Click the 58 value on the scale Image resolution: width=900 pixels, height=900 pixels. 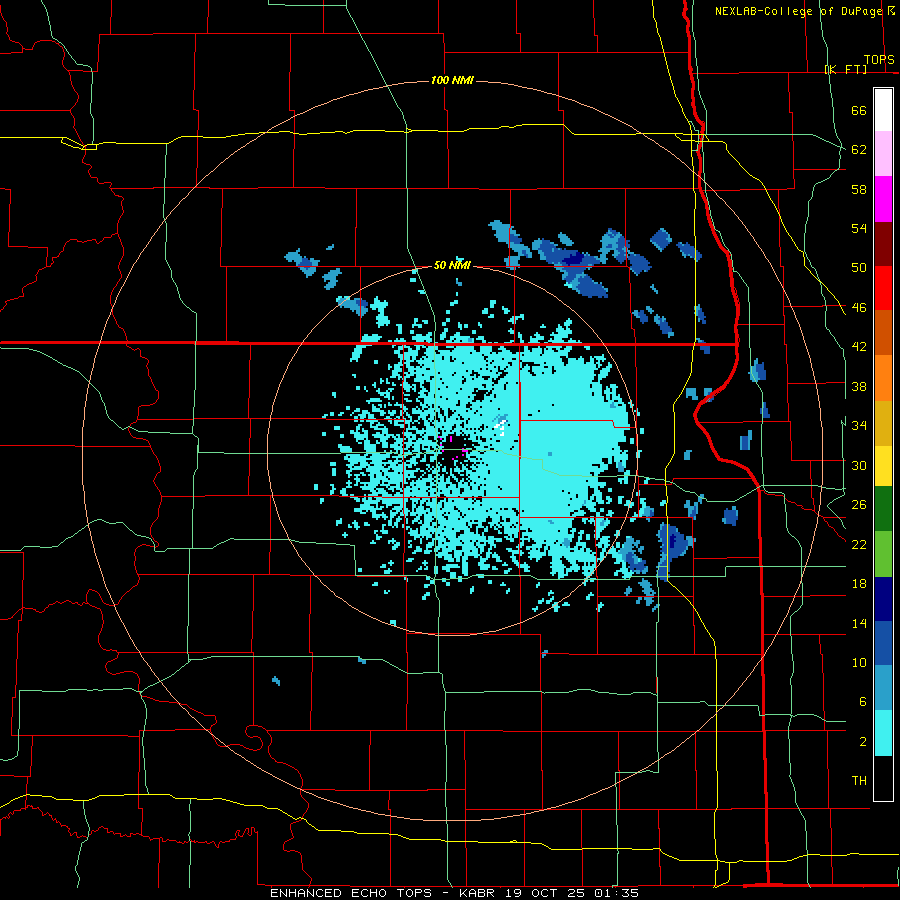click(859, 189)
